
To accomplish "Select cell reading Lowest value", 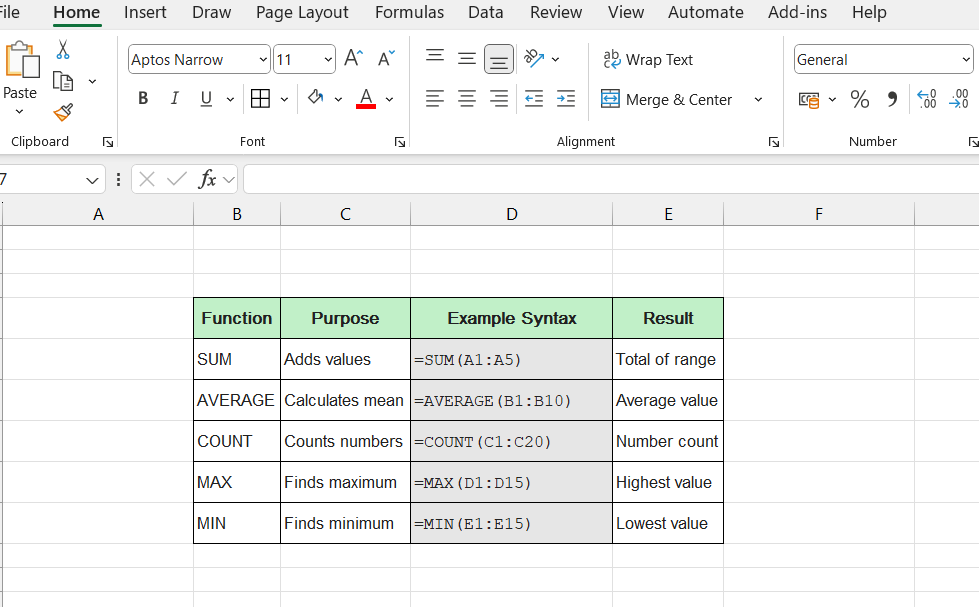I will pos(668,523).
